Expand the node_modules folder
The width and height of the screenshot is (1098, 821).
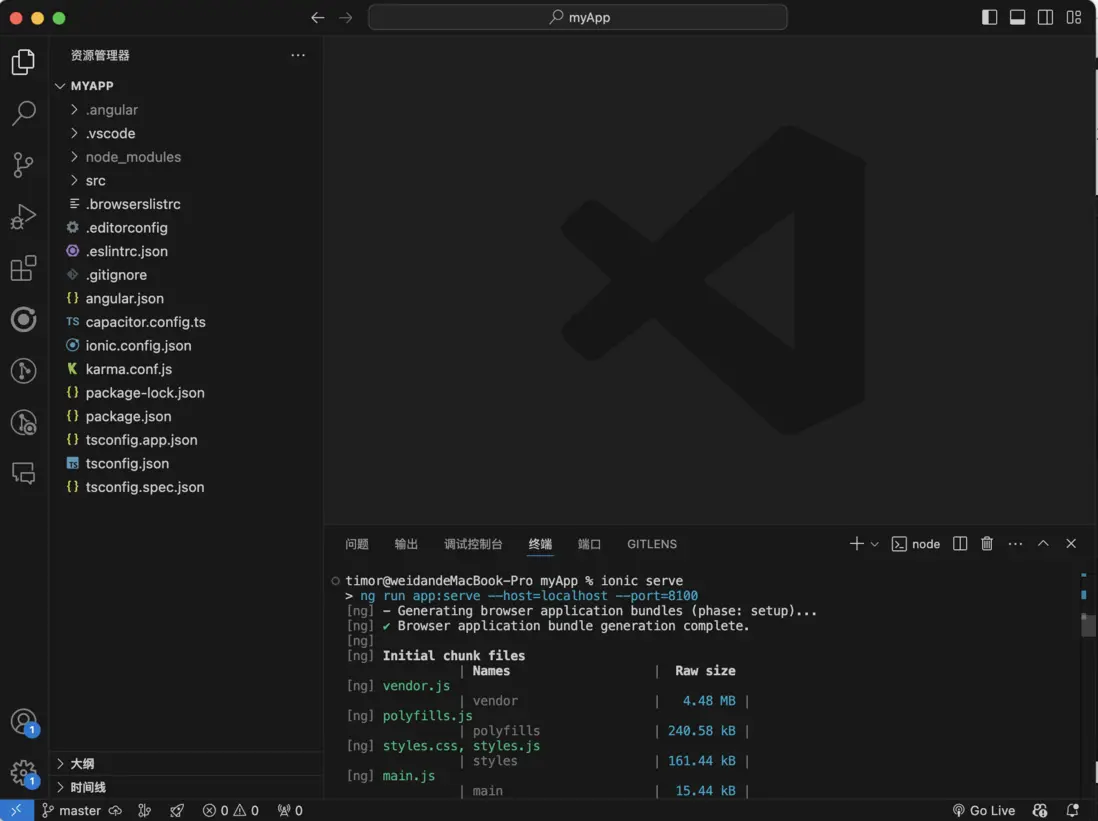click(x=132, y=157)
